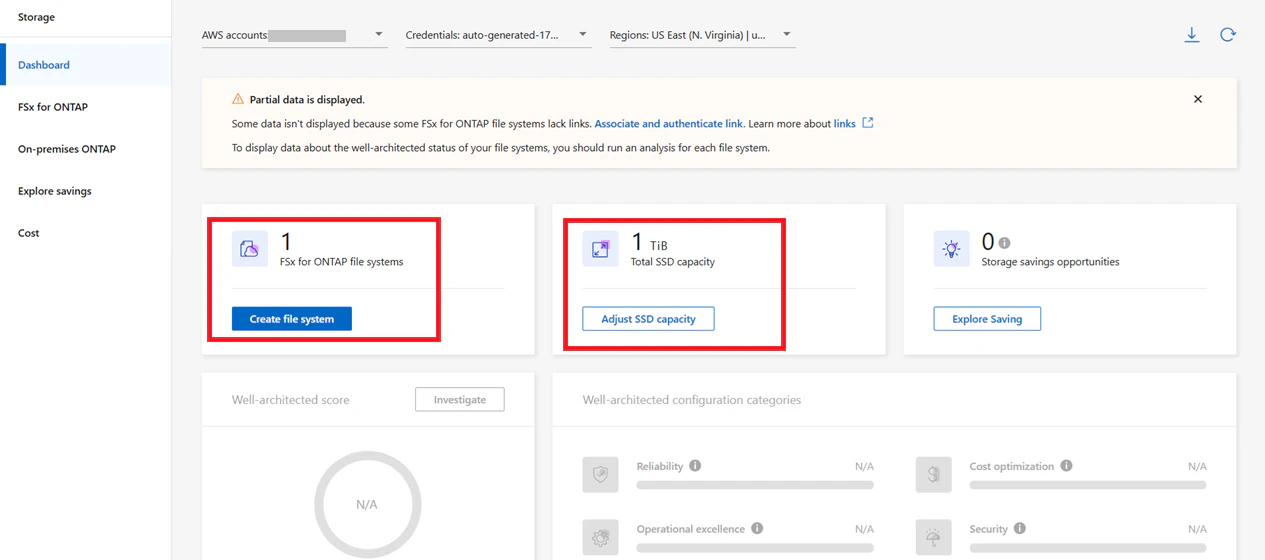This screenshot has width=1265, height=560.
Task: Click the Cost optimization category icon
Action: pos(934,475)
